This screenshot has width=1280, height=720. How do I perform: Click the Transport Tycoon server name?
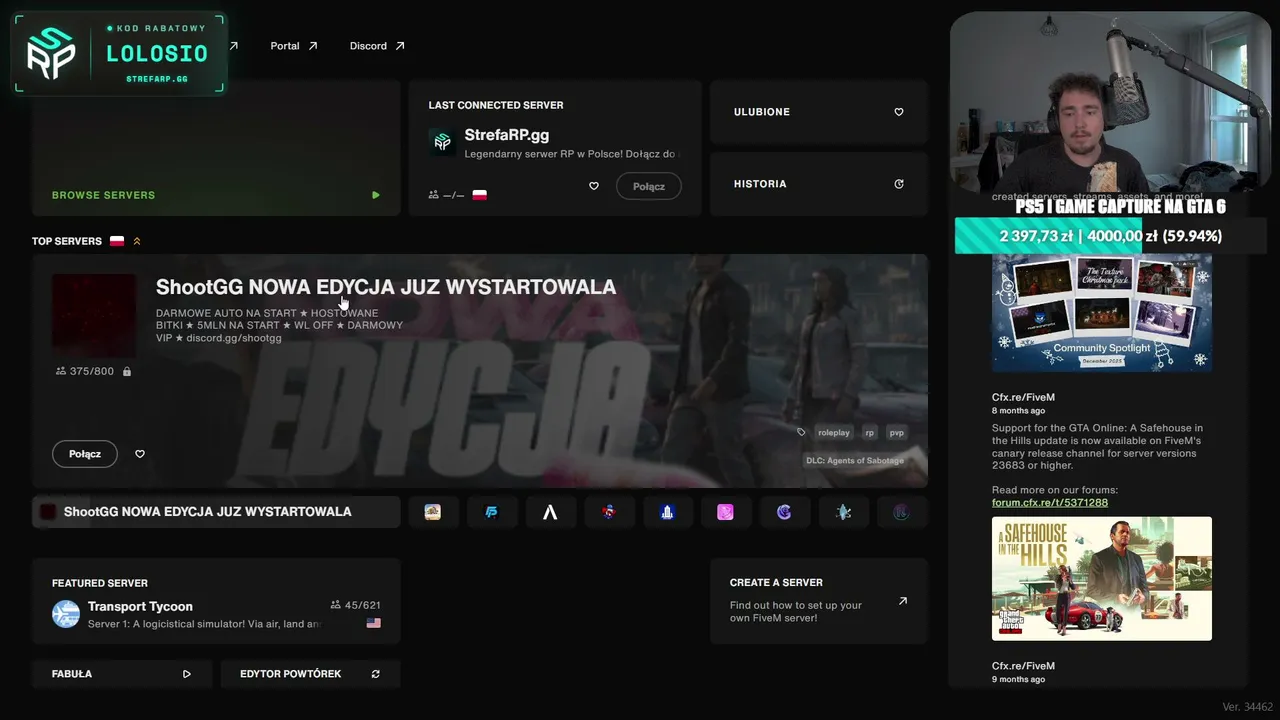140,606
